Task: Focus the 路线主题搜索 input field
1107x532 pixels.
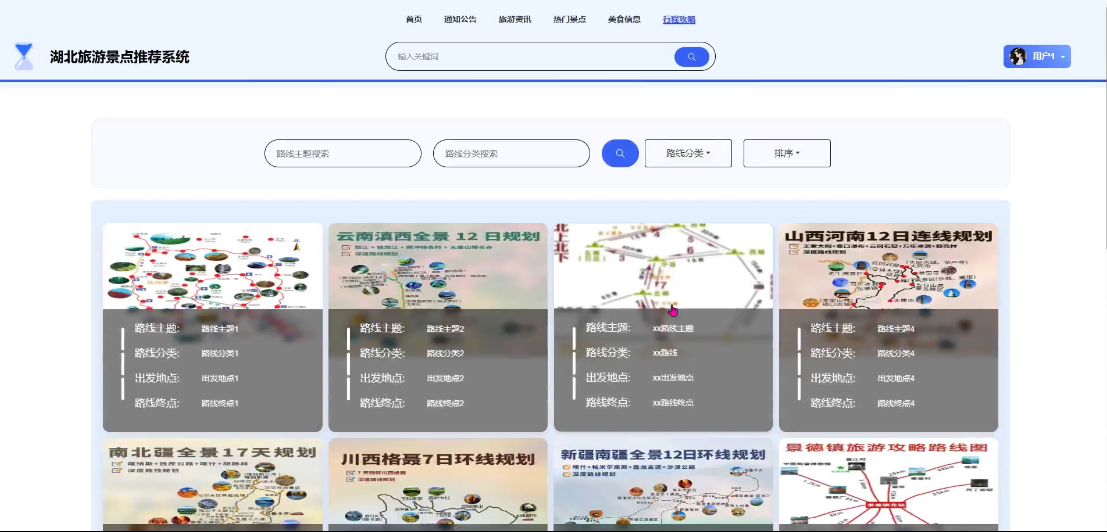Action: click(x=342, y=153)
